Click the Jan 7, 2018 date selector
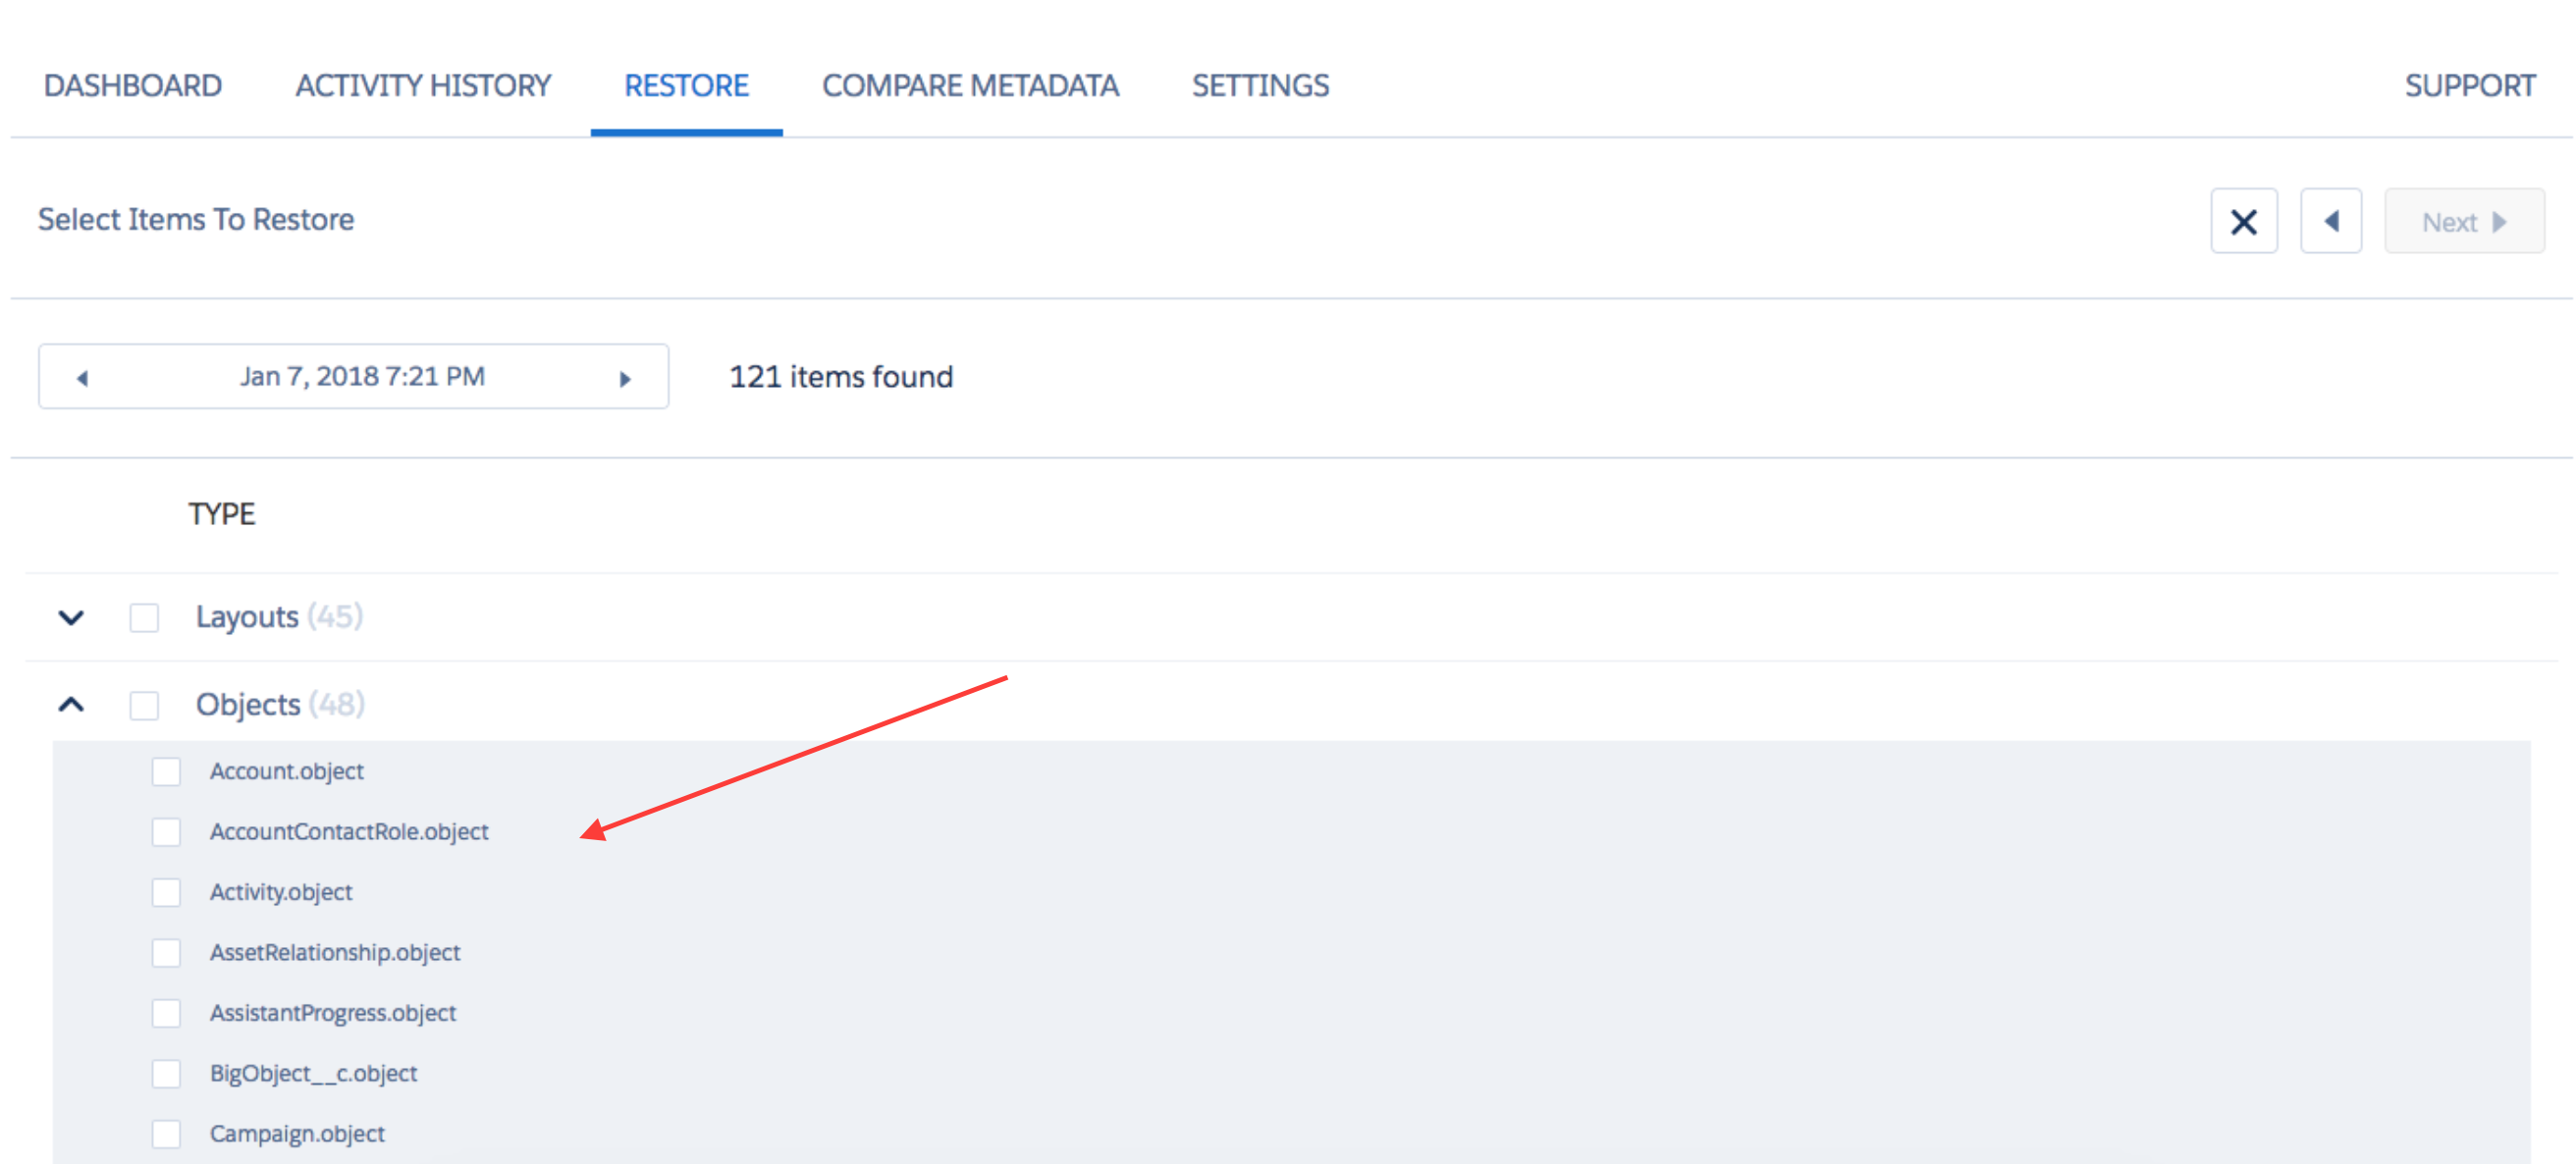 point(351,376)
